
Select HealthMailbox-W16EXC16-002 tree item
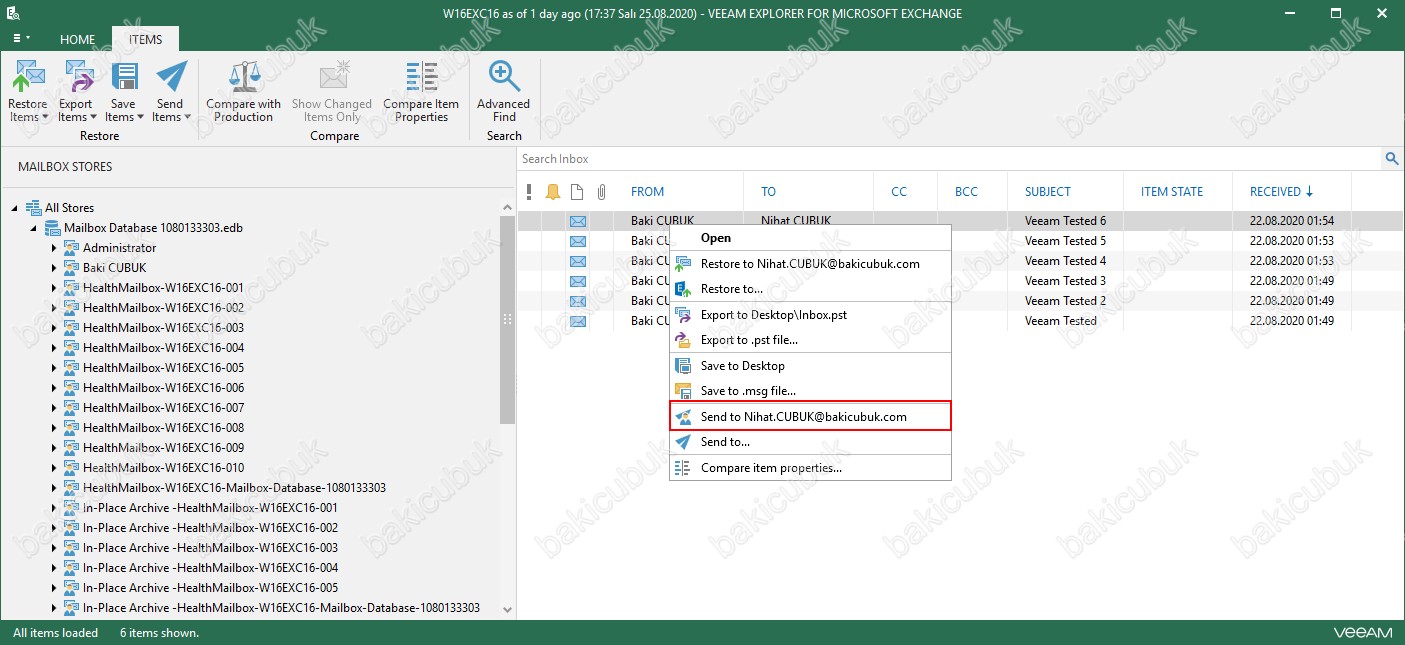pyautogui.click(x=163, y=308)
